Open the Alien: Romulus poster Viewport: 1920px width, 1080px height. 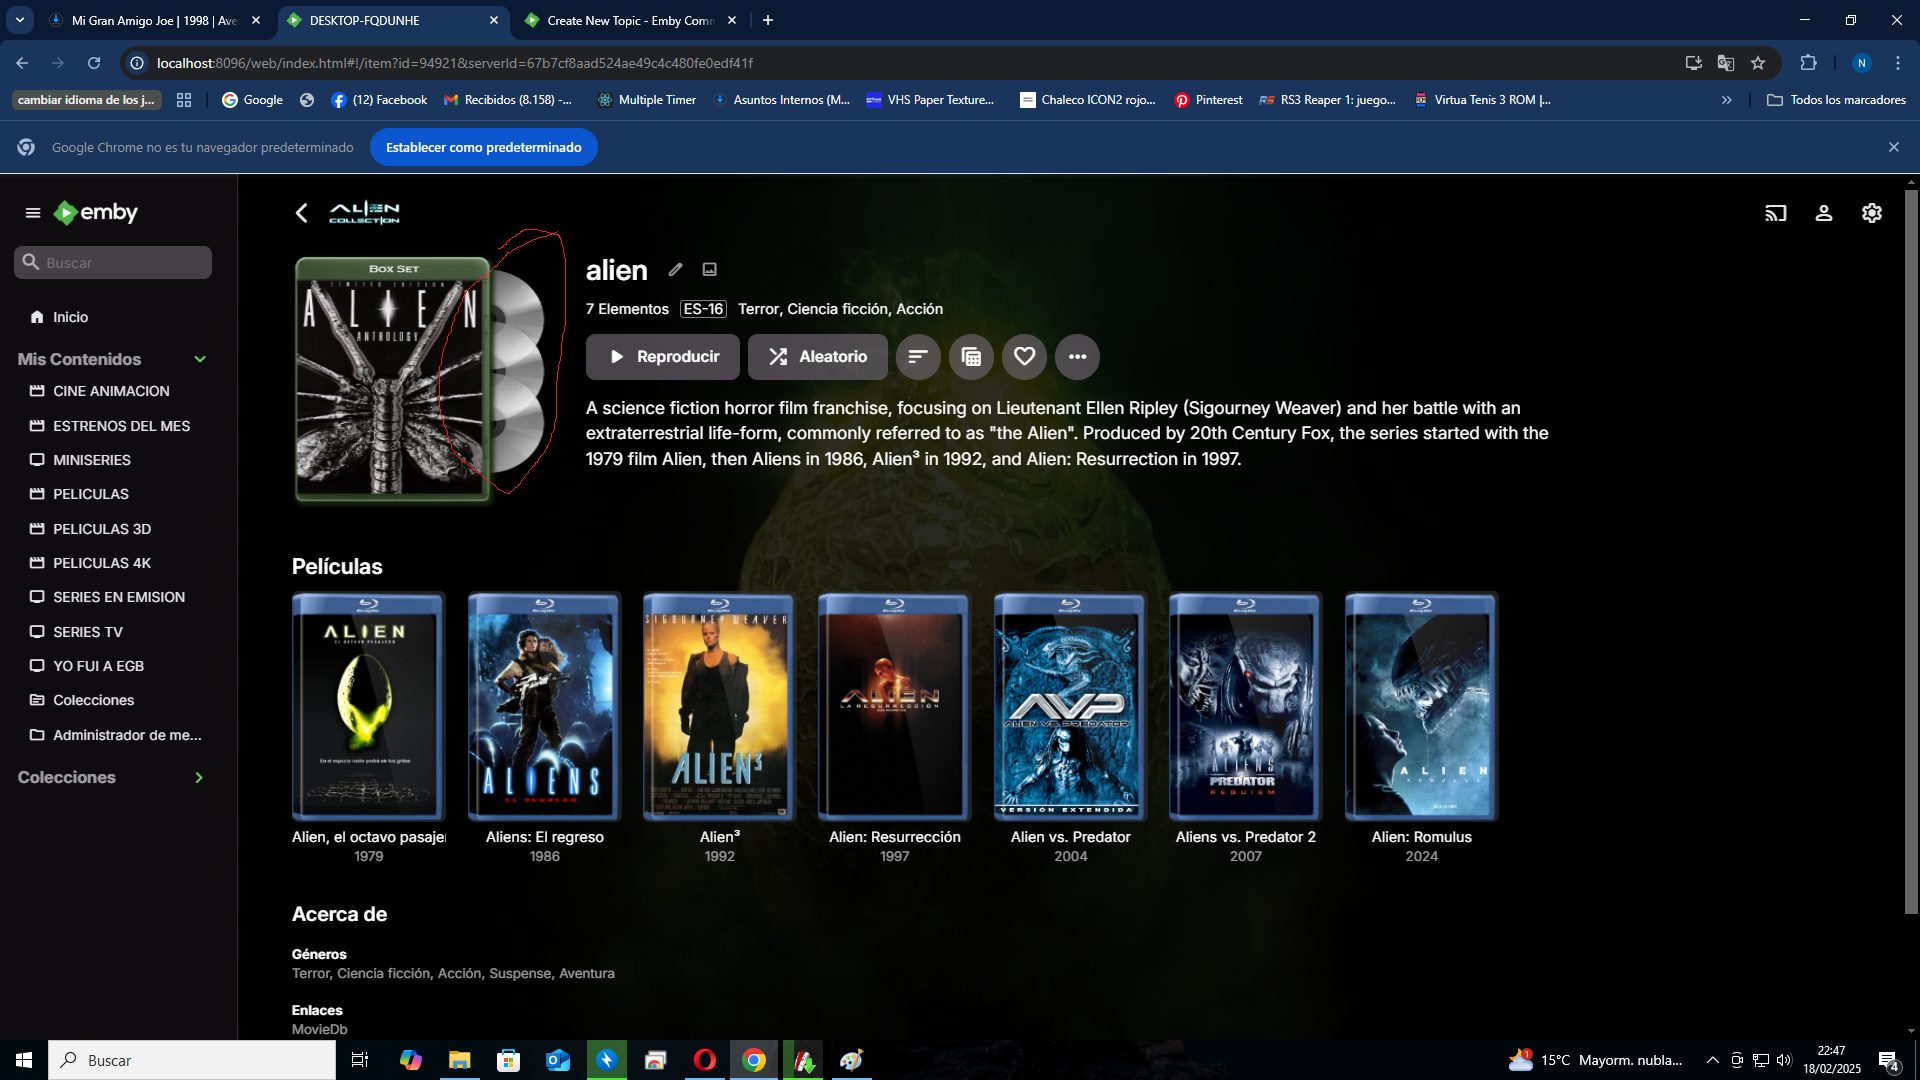(x=1421, y=706)
